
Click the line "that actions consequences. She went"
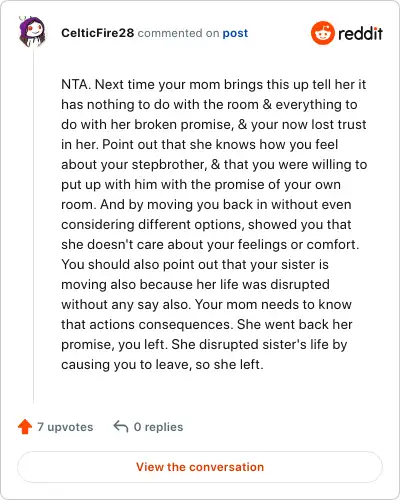207,324
